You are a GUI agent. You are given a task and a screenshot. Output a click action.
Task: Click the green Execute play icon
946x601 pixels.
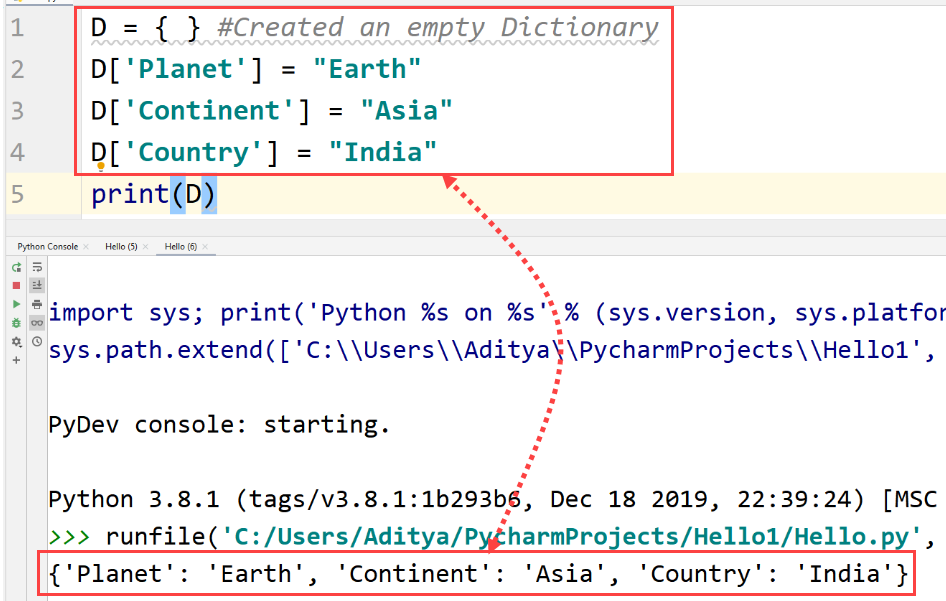[x=16, y=304]
